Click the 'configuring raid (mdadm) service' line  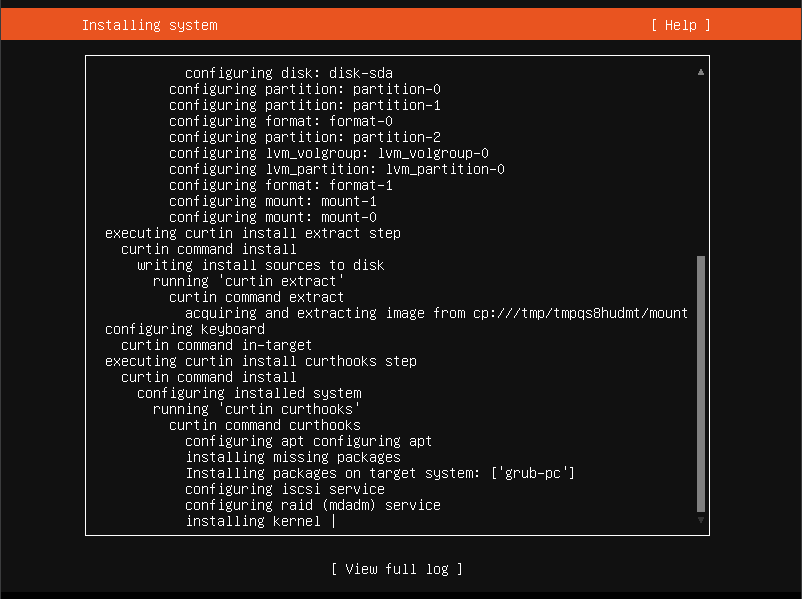tap(313, 505)
